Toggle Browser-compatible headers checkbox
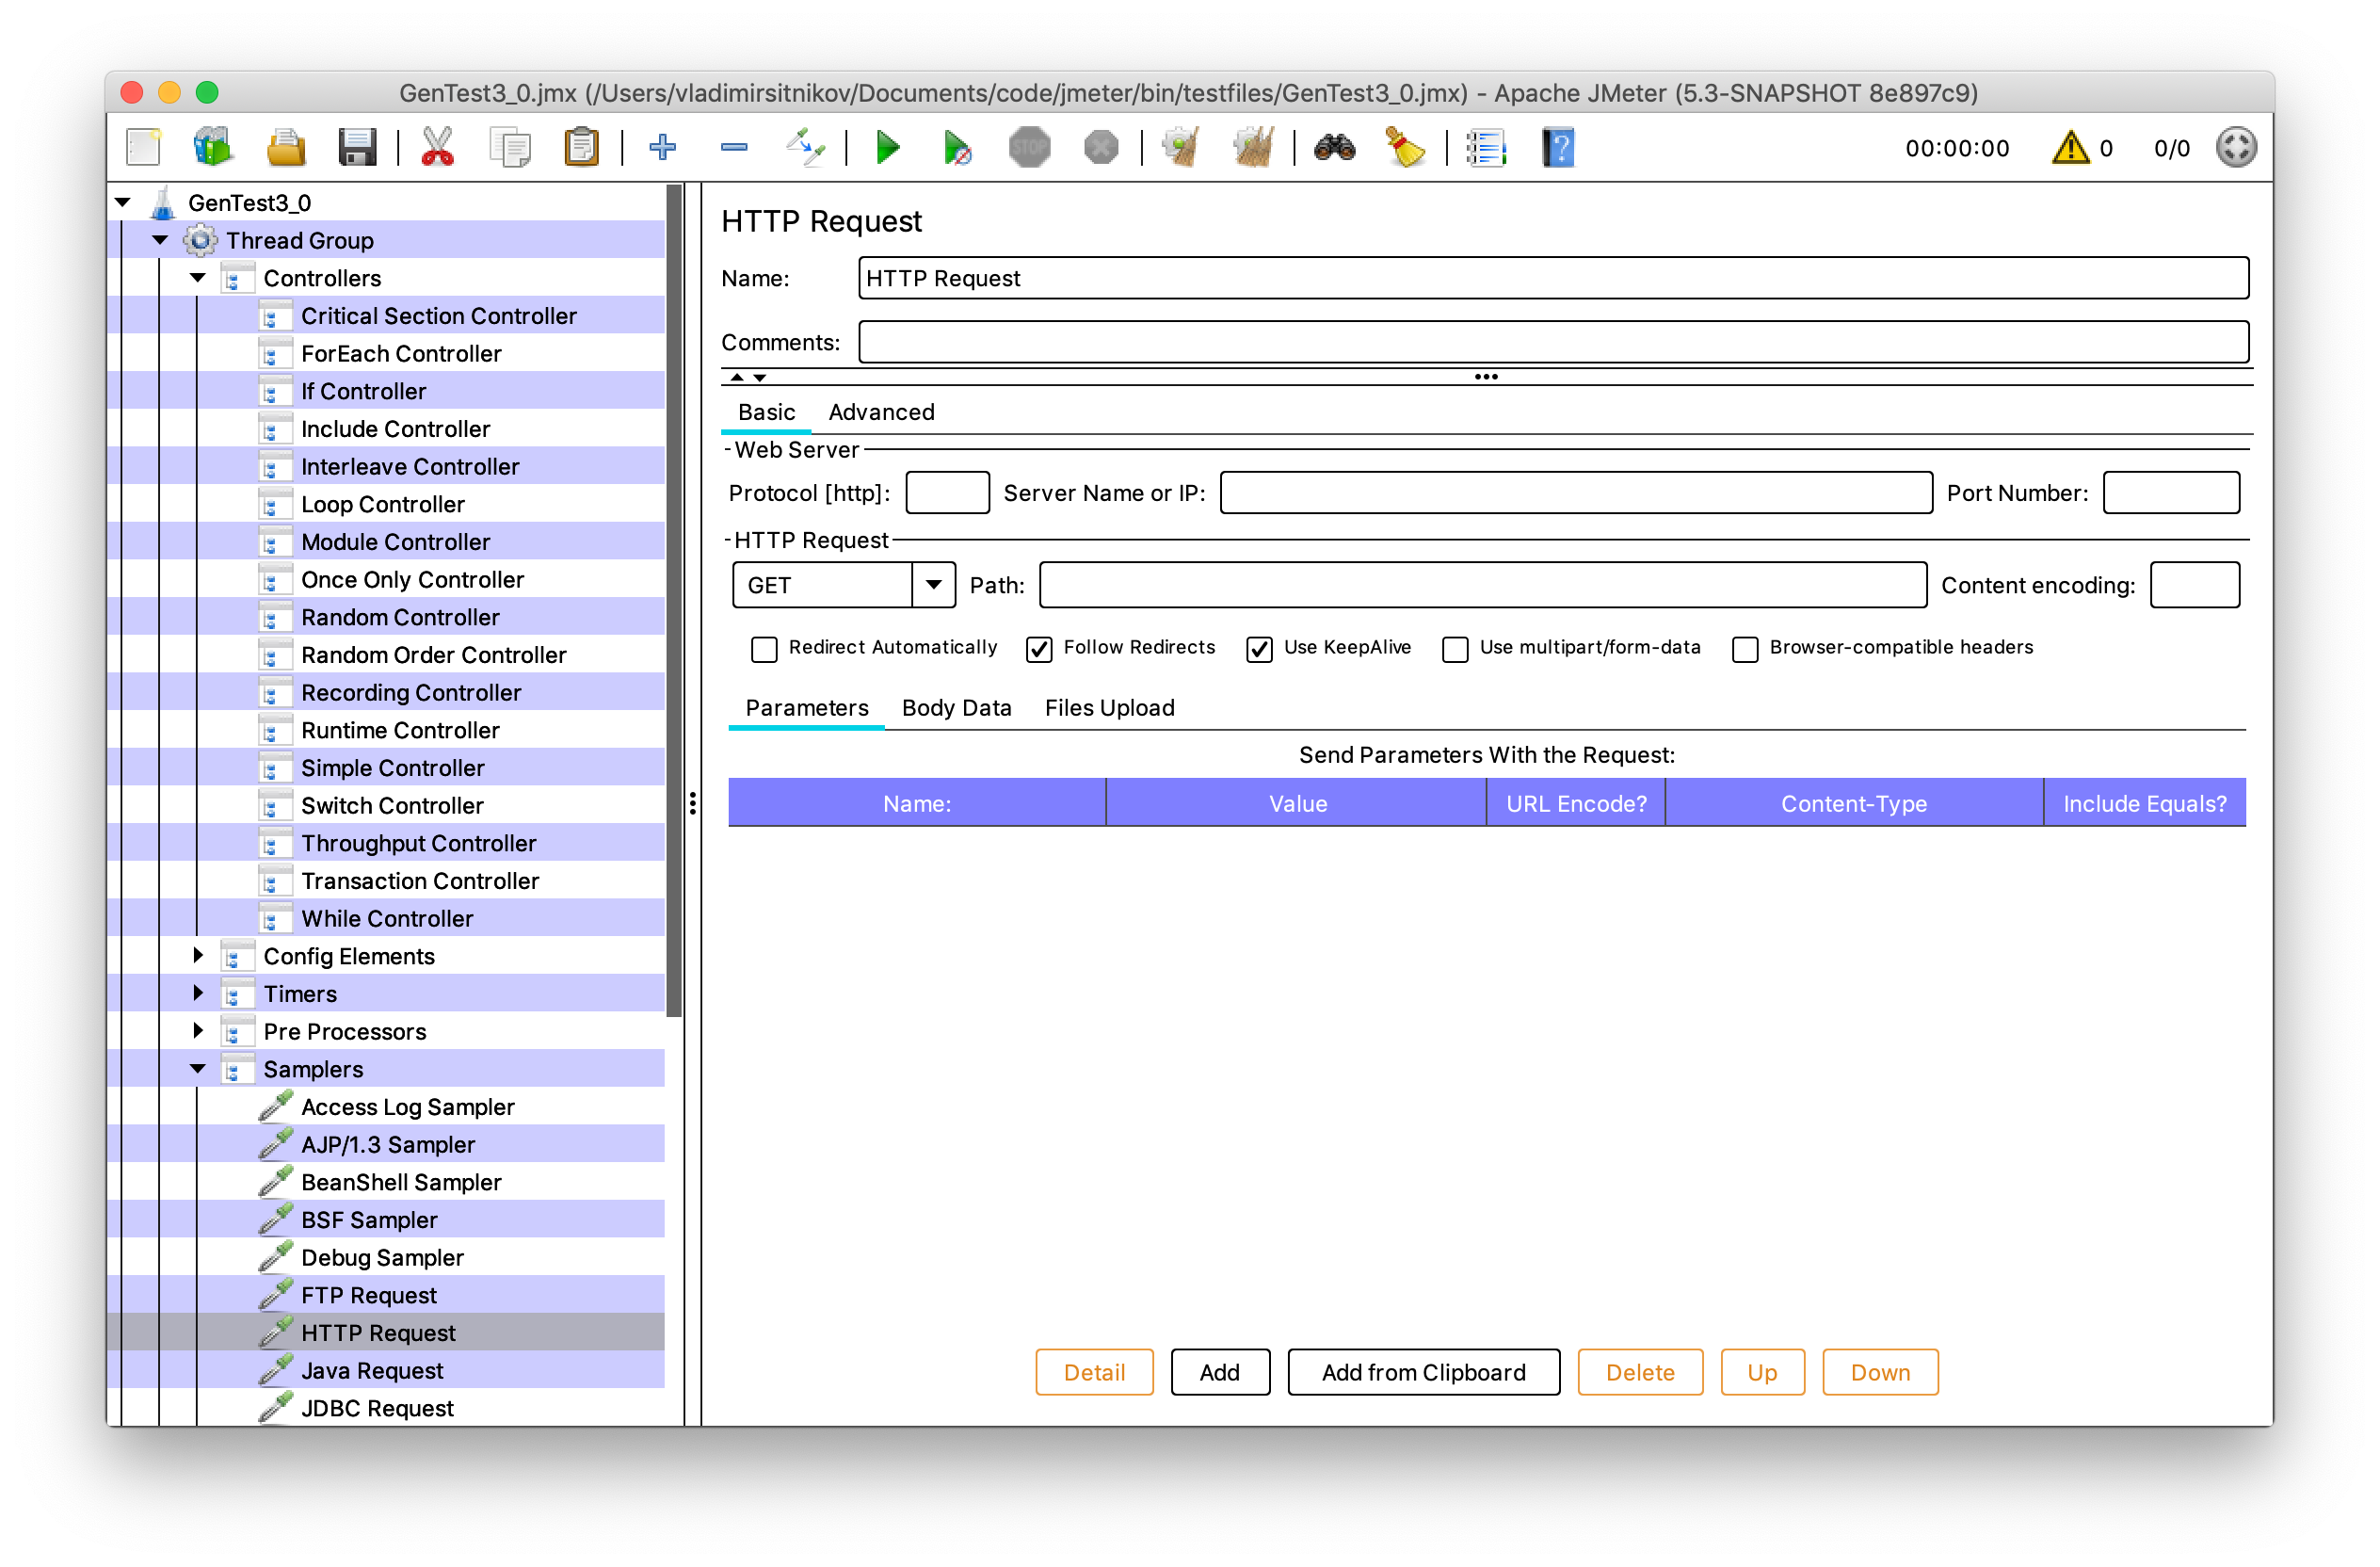 pos(1745,649)
